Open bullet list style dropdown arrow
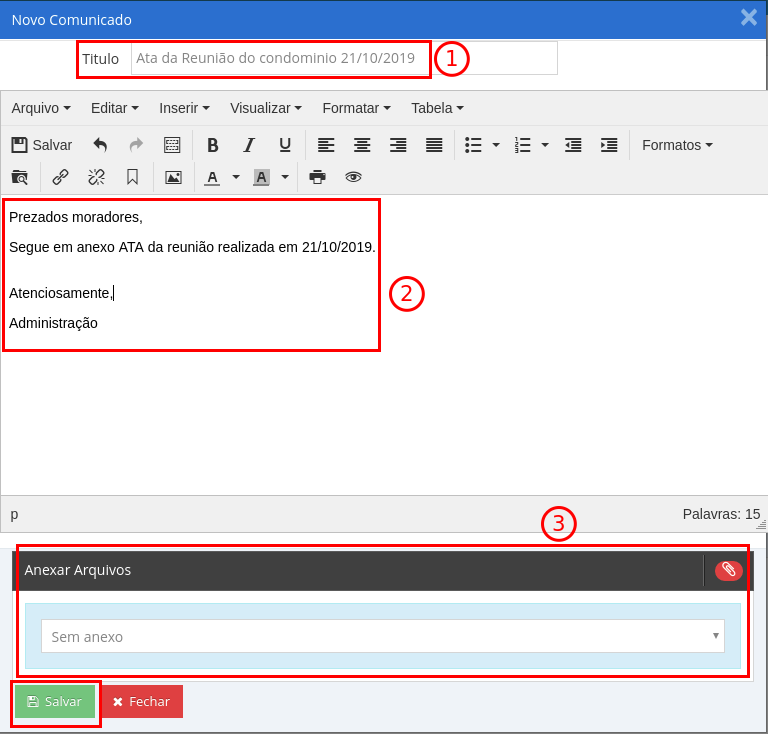Image resolution: width=768 pixels, height=734 pixels. click(496, 145)
